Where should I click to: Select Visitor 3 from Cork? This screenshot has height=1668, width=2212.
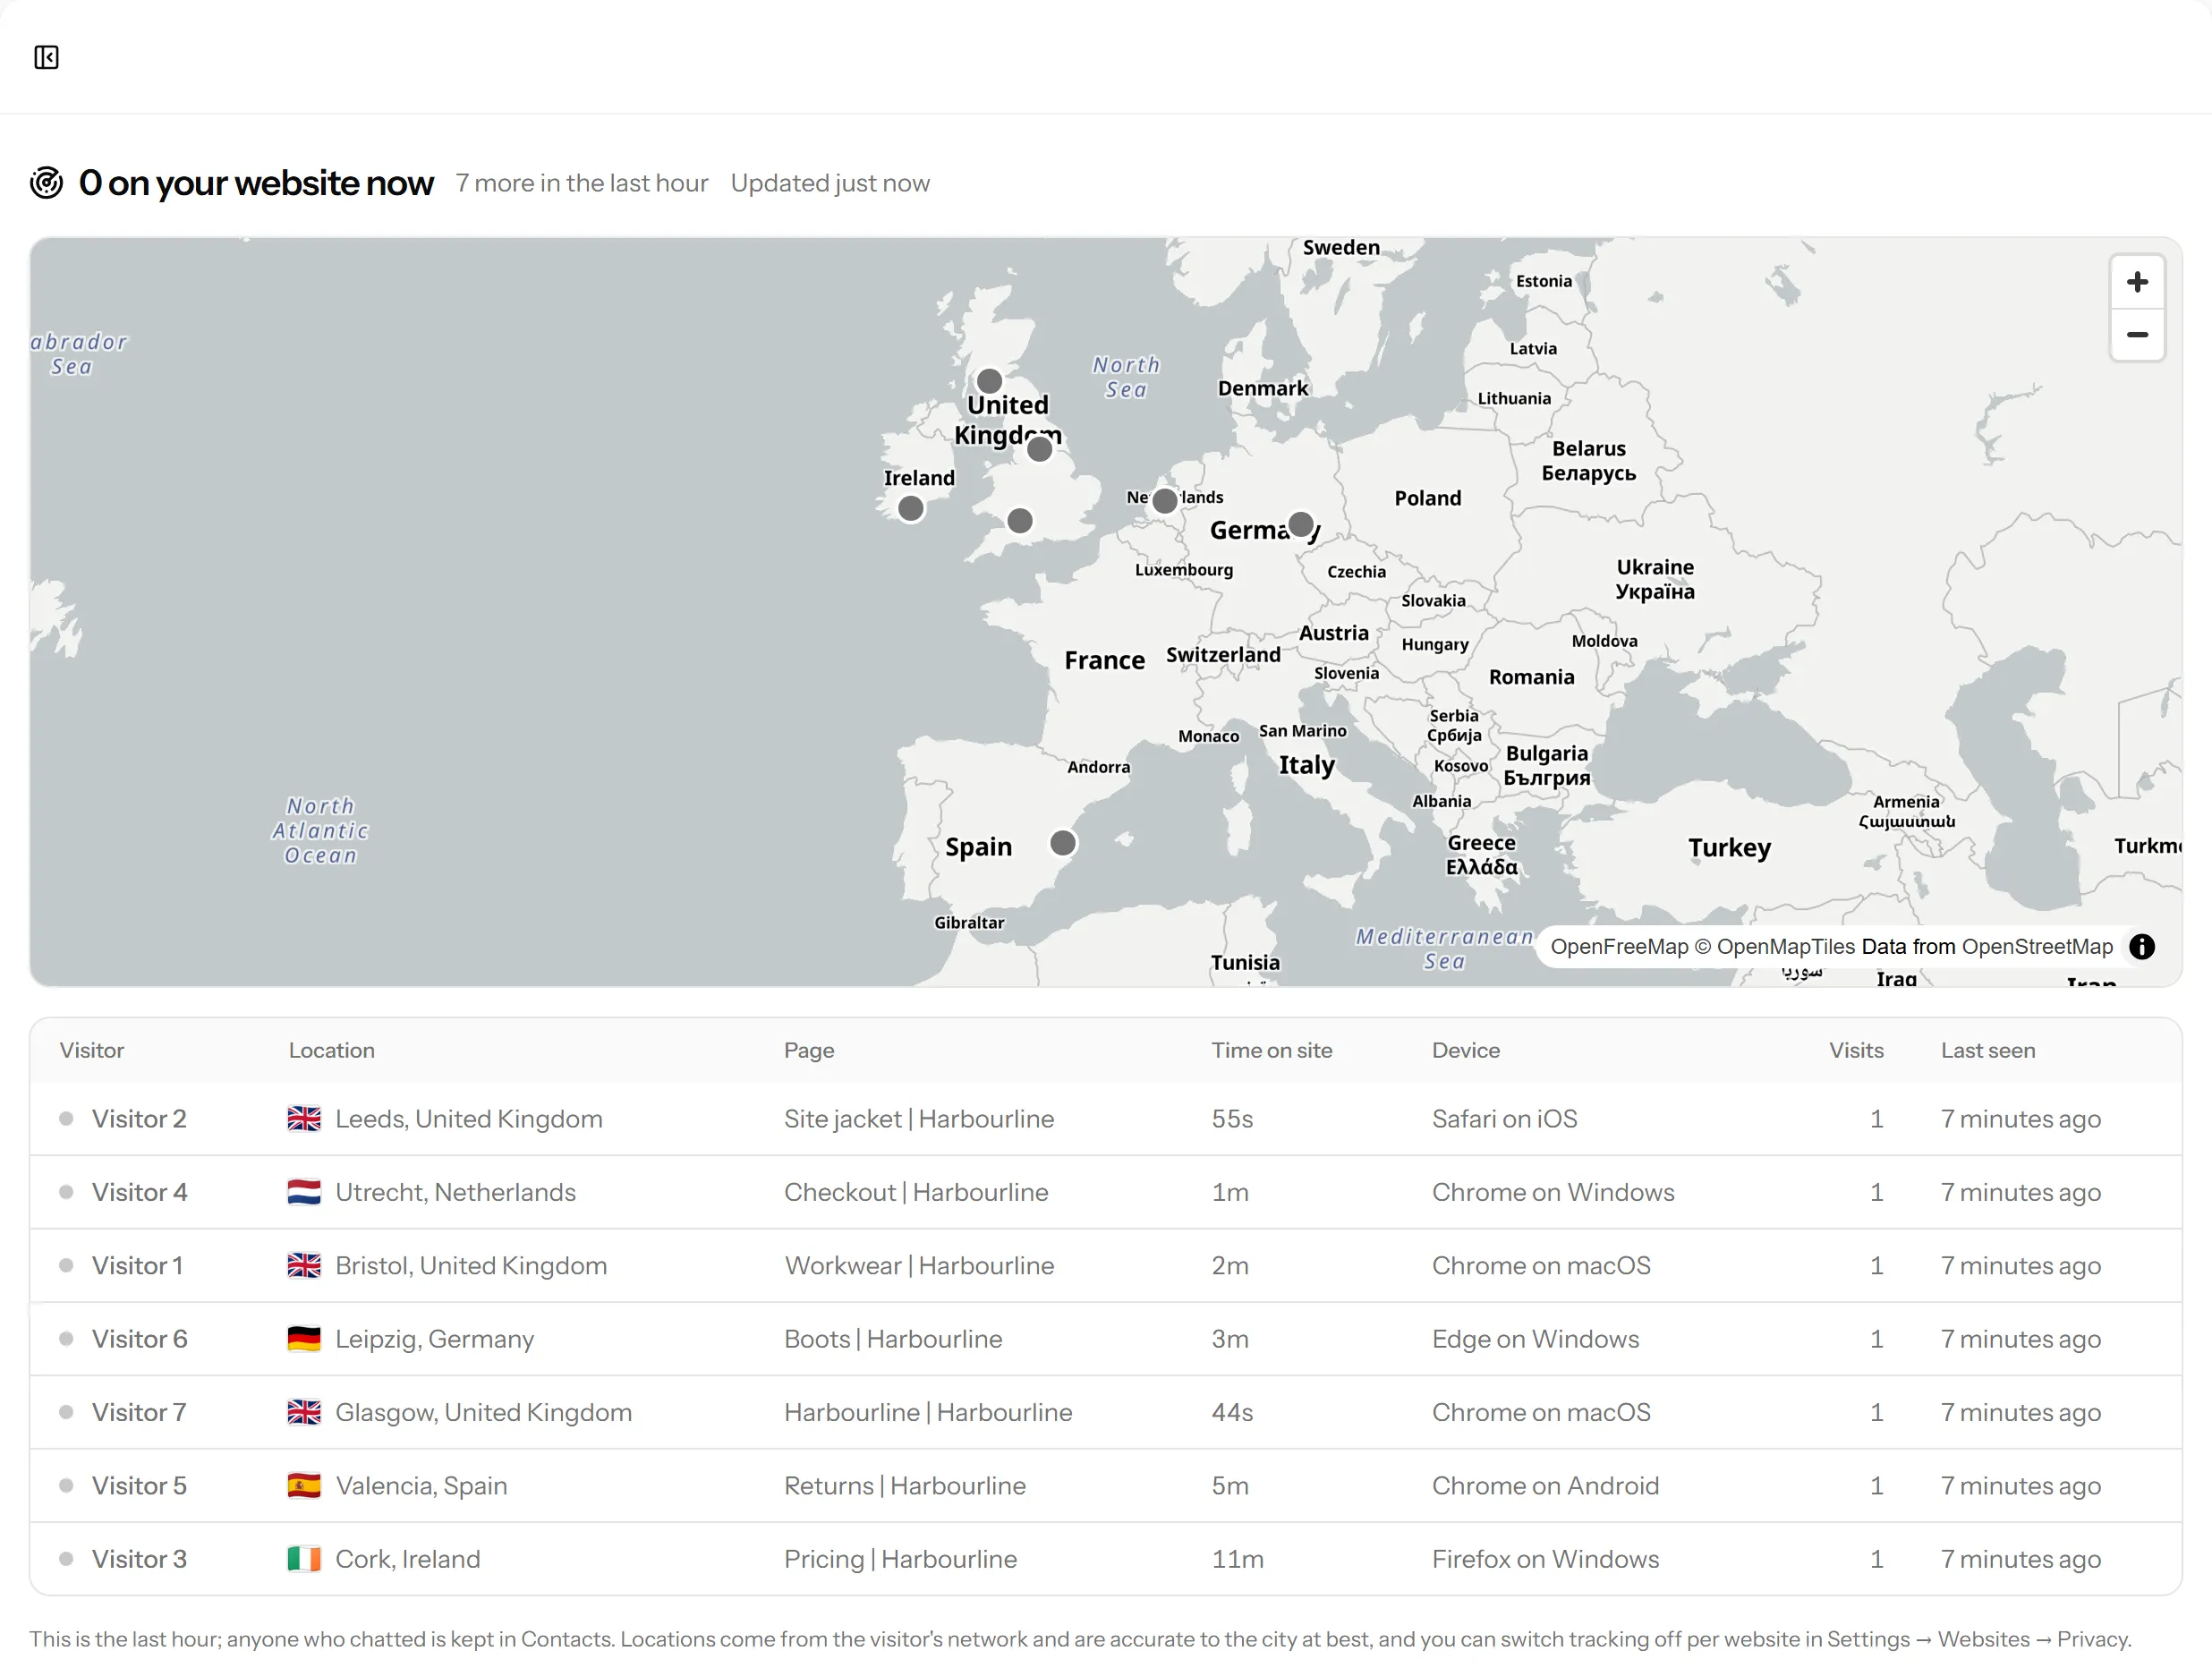coord(1105,1559)
